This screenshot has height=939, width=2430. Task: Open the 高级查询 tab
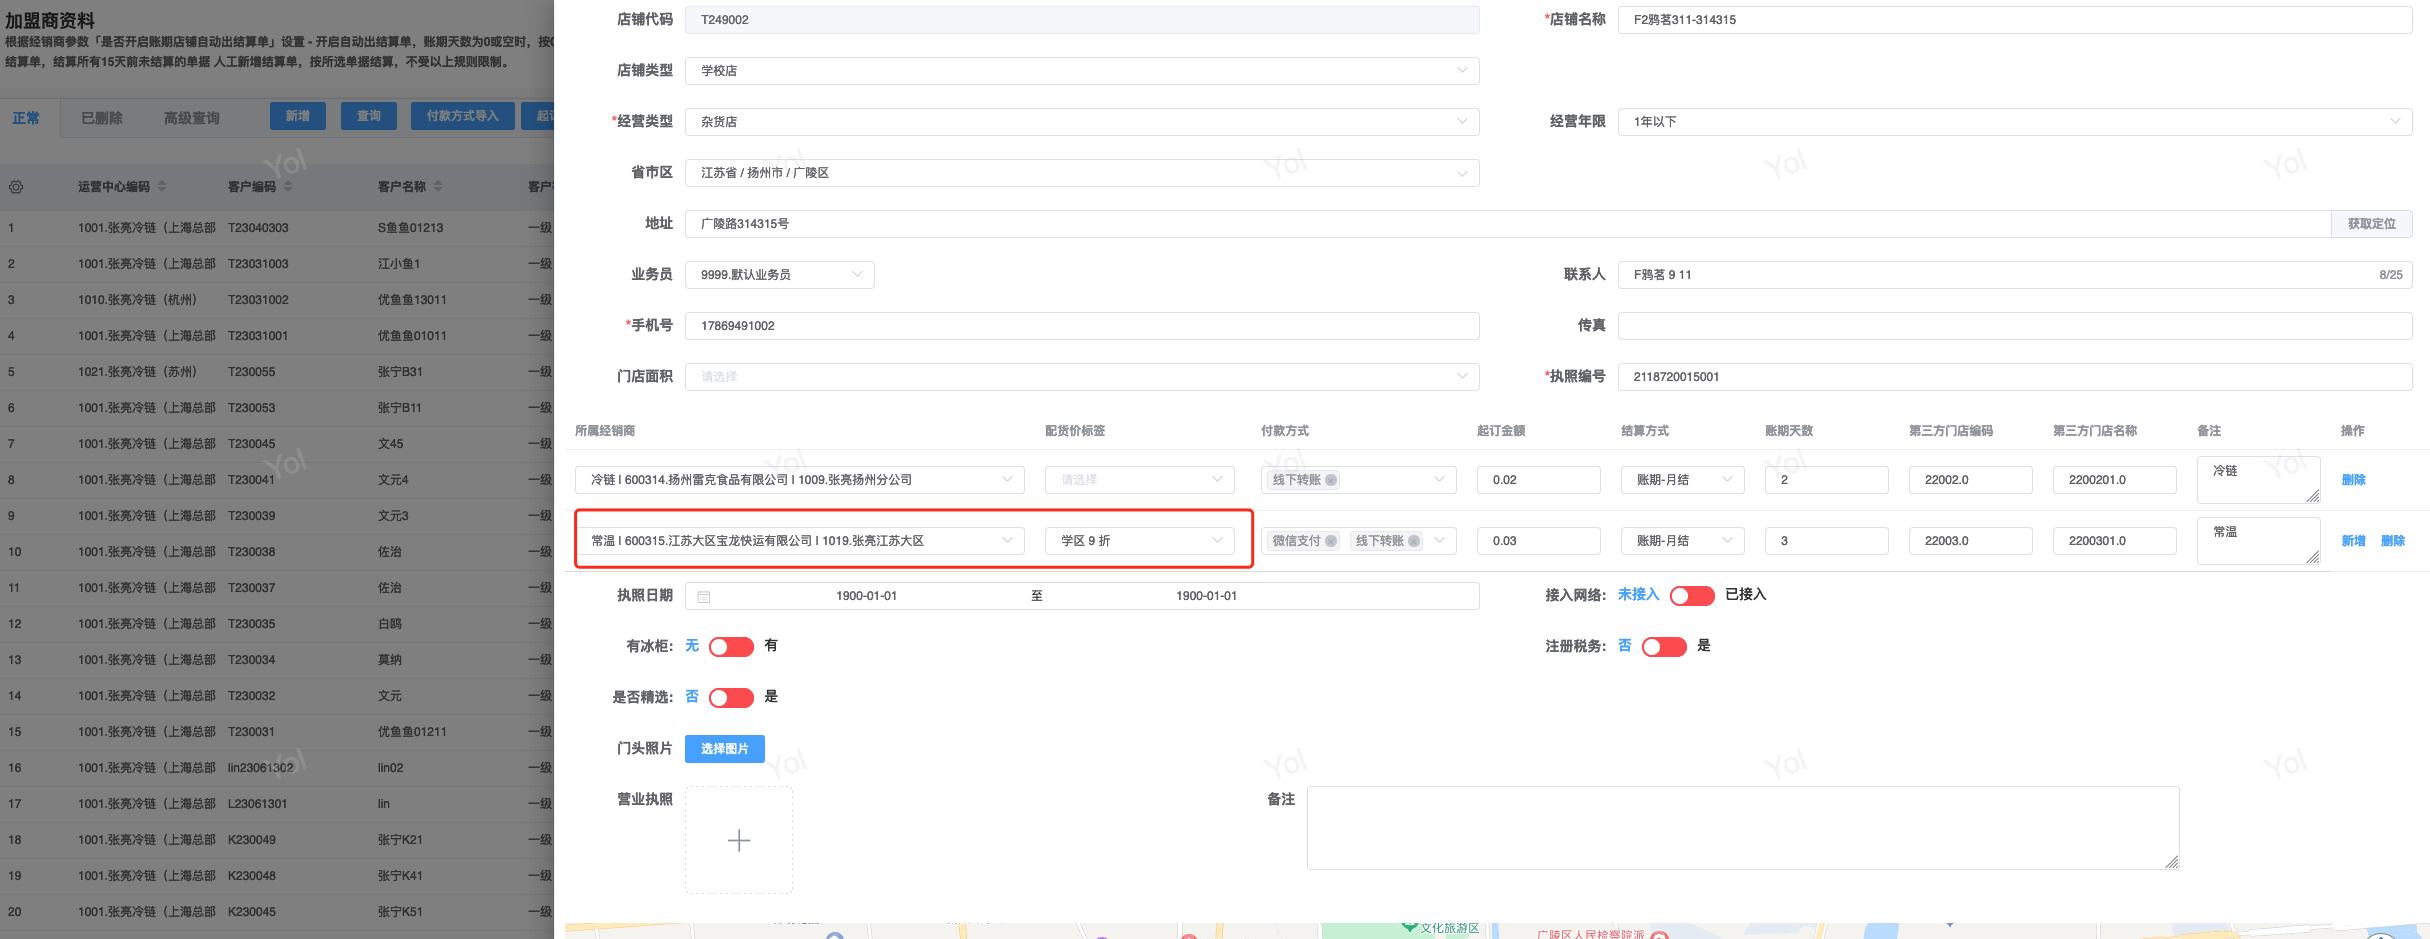coord(192,118)
